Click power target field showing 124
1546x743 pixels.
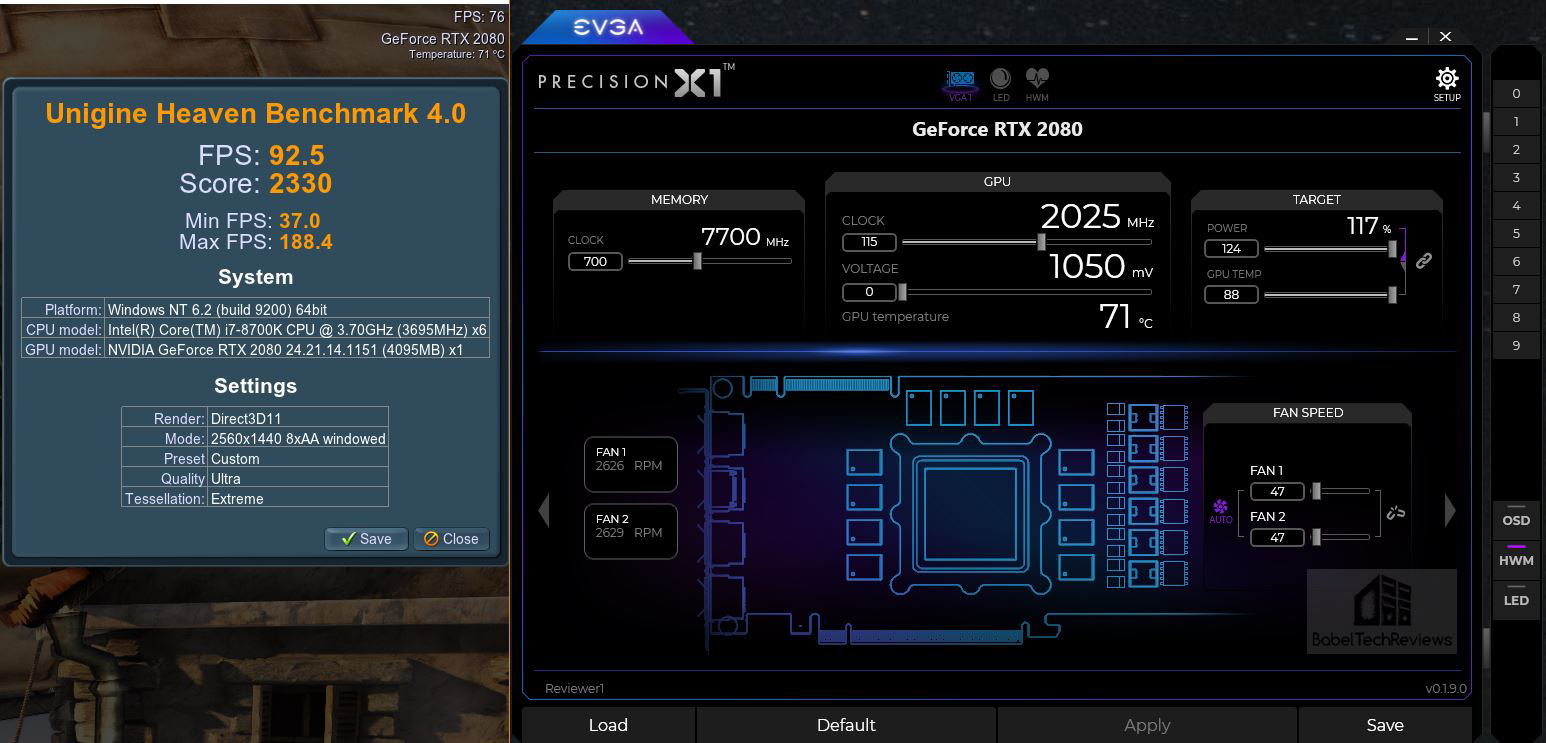coord(1231,249)
